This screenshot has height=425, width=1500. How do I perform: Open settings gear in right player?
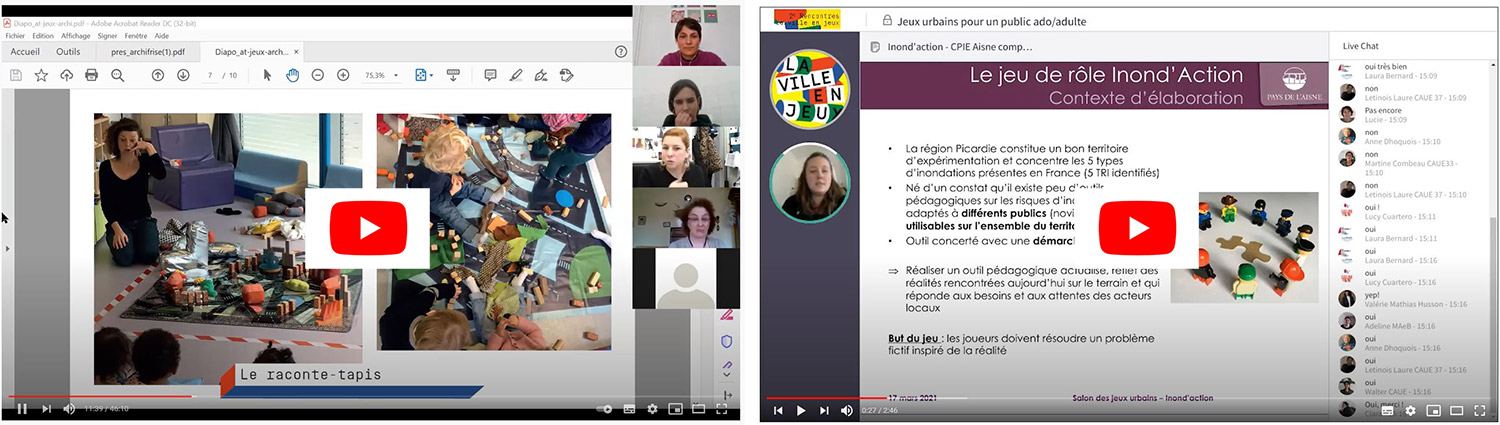click(1411, 410)
